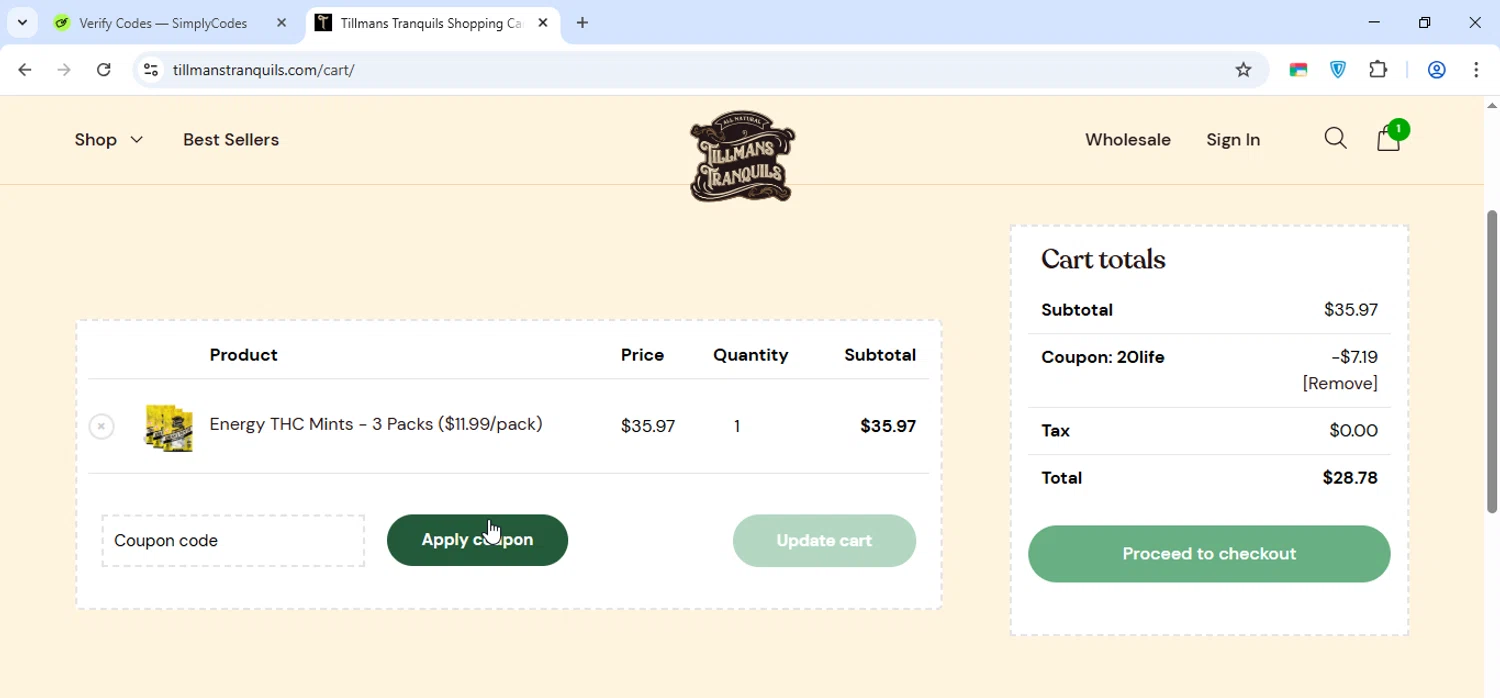Click the address bar URL tillmanstranquils.com/cart/
Viewport: 1500px width, 698px height.
pos(264,70)
